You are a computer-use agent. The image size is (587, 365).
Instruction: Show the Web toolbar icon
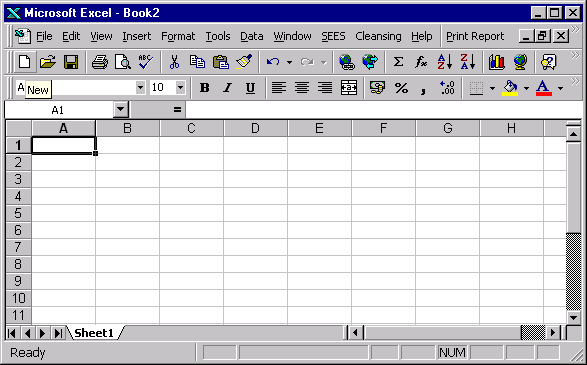[x=370, y=62]
